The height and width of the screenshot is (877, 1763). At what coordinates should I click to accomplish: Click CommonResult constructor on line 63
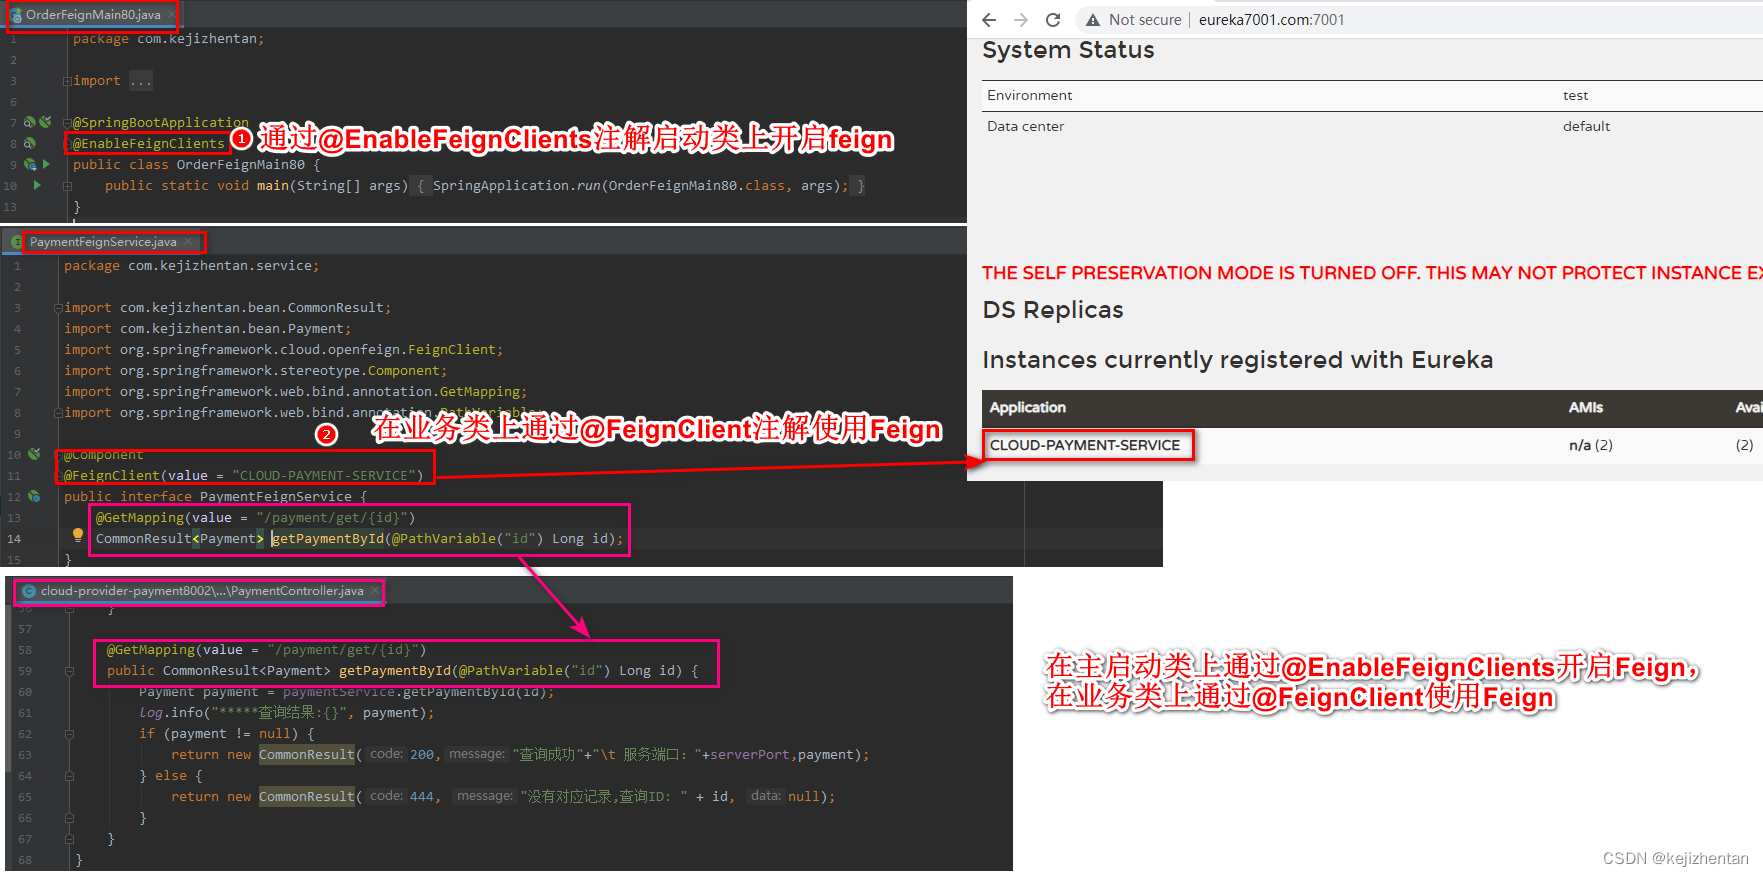tap(307, 755)
